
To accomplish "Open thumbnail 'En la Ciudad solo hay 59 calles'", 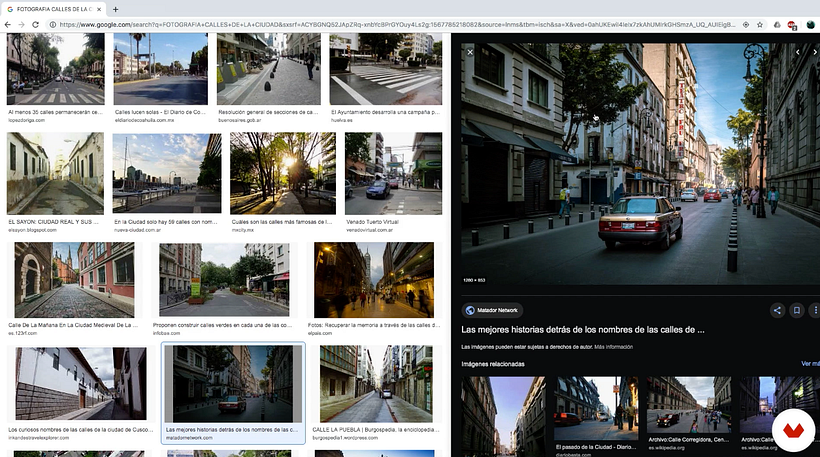I will (x=167, y=173).
